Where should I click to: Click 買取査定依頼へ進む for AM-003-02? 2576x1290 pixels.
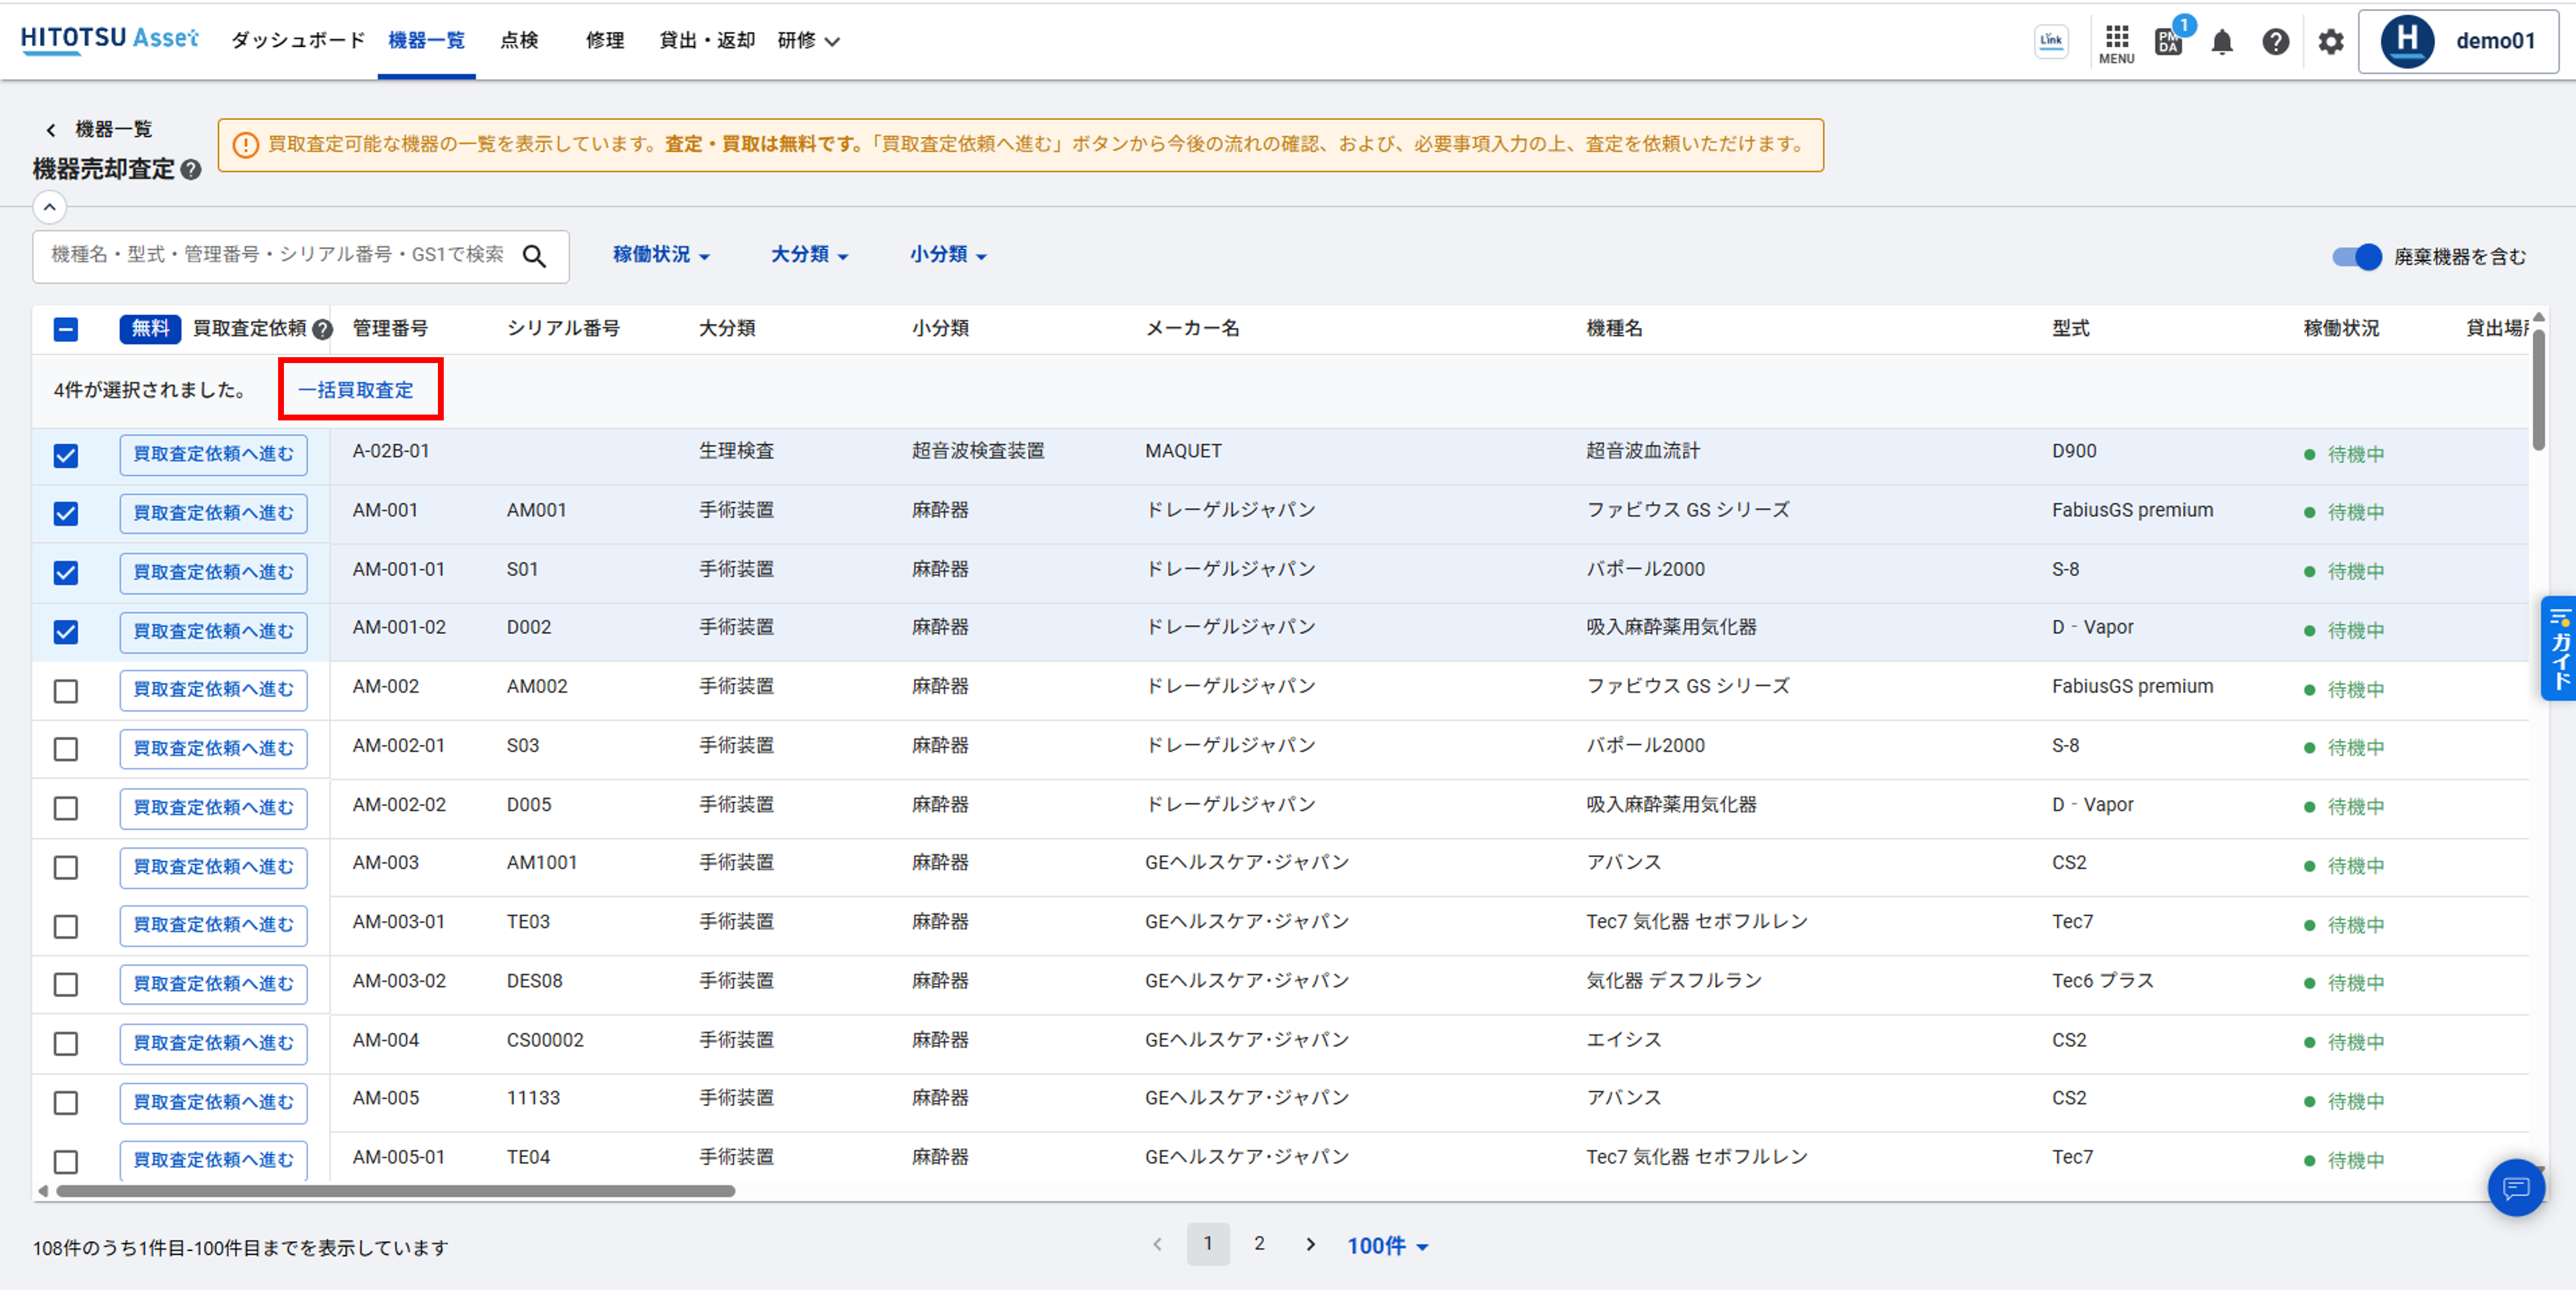click(x=213, y=984)
